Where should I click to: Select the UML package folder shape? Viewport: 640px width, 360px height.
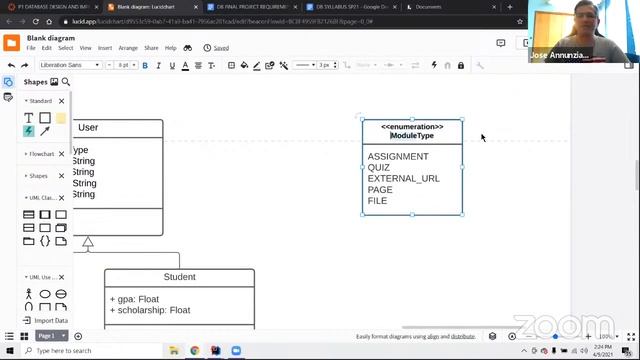point(29,241)
